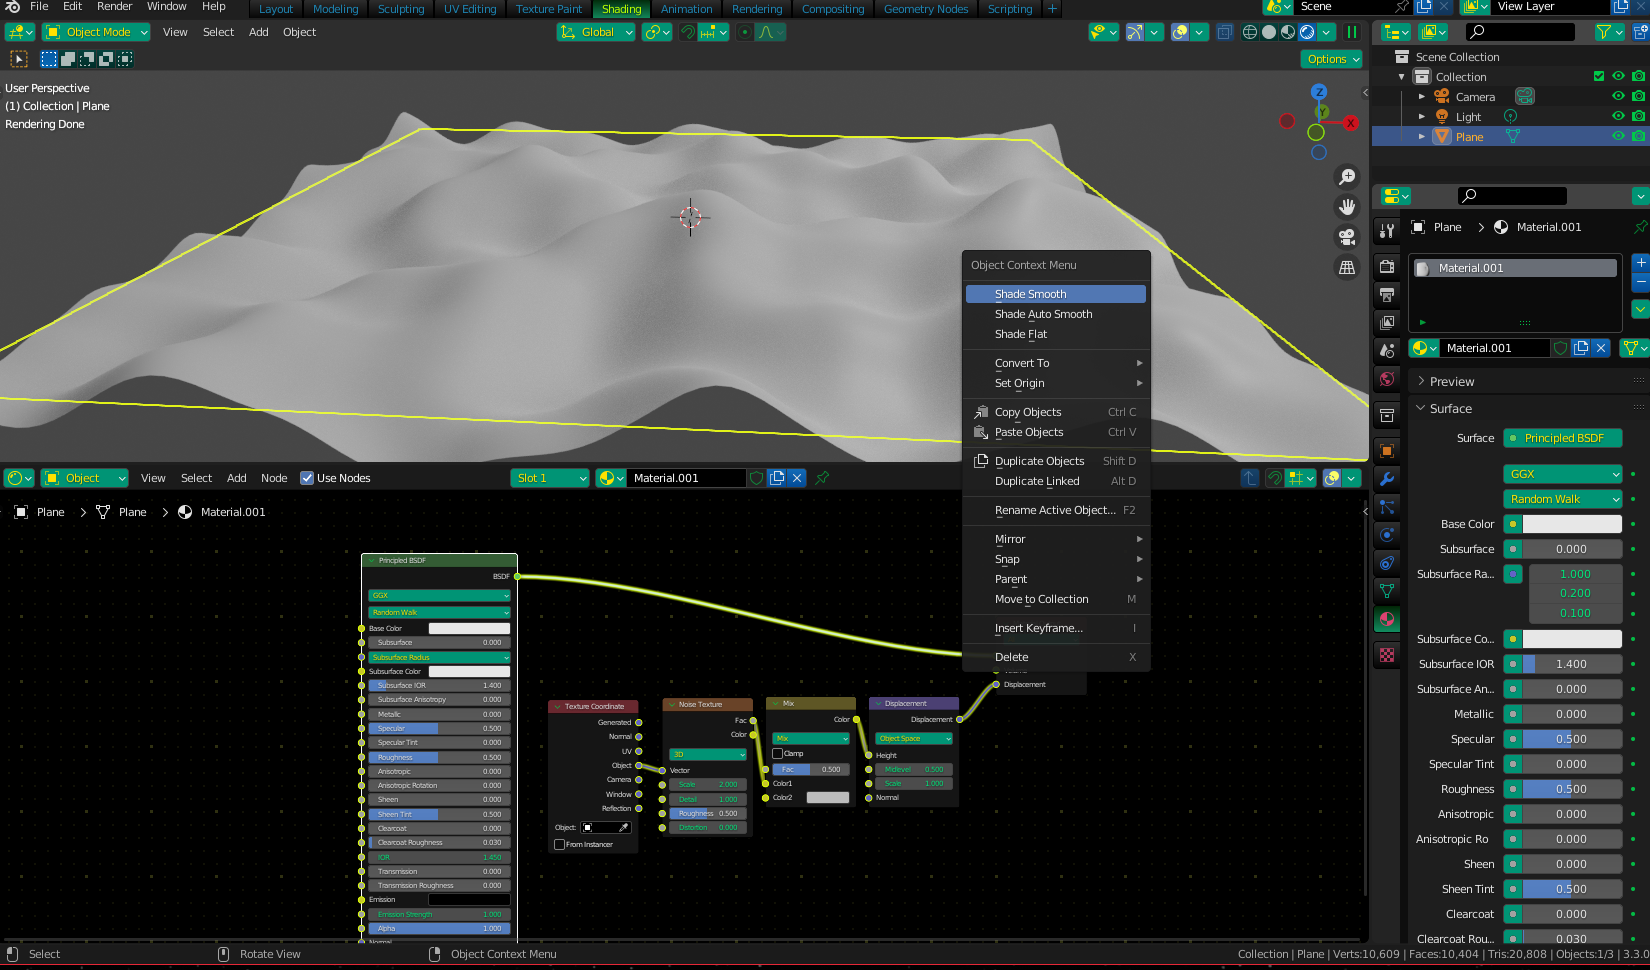The image size is (1650, 970).
Task: Open the Modifiers wrench tab
Action: pyautogui.click(x=1387, y=478)
